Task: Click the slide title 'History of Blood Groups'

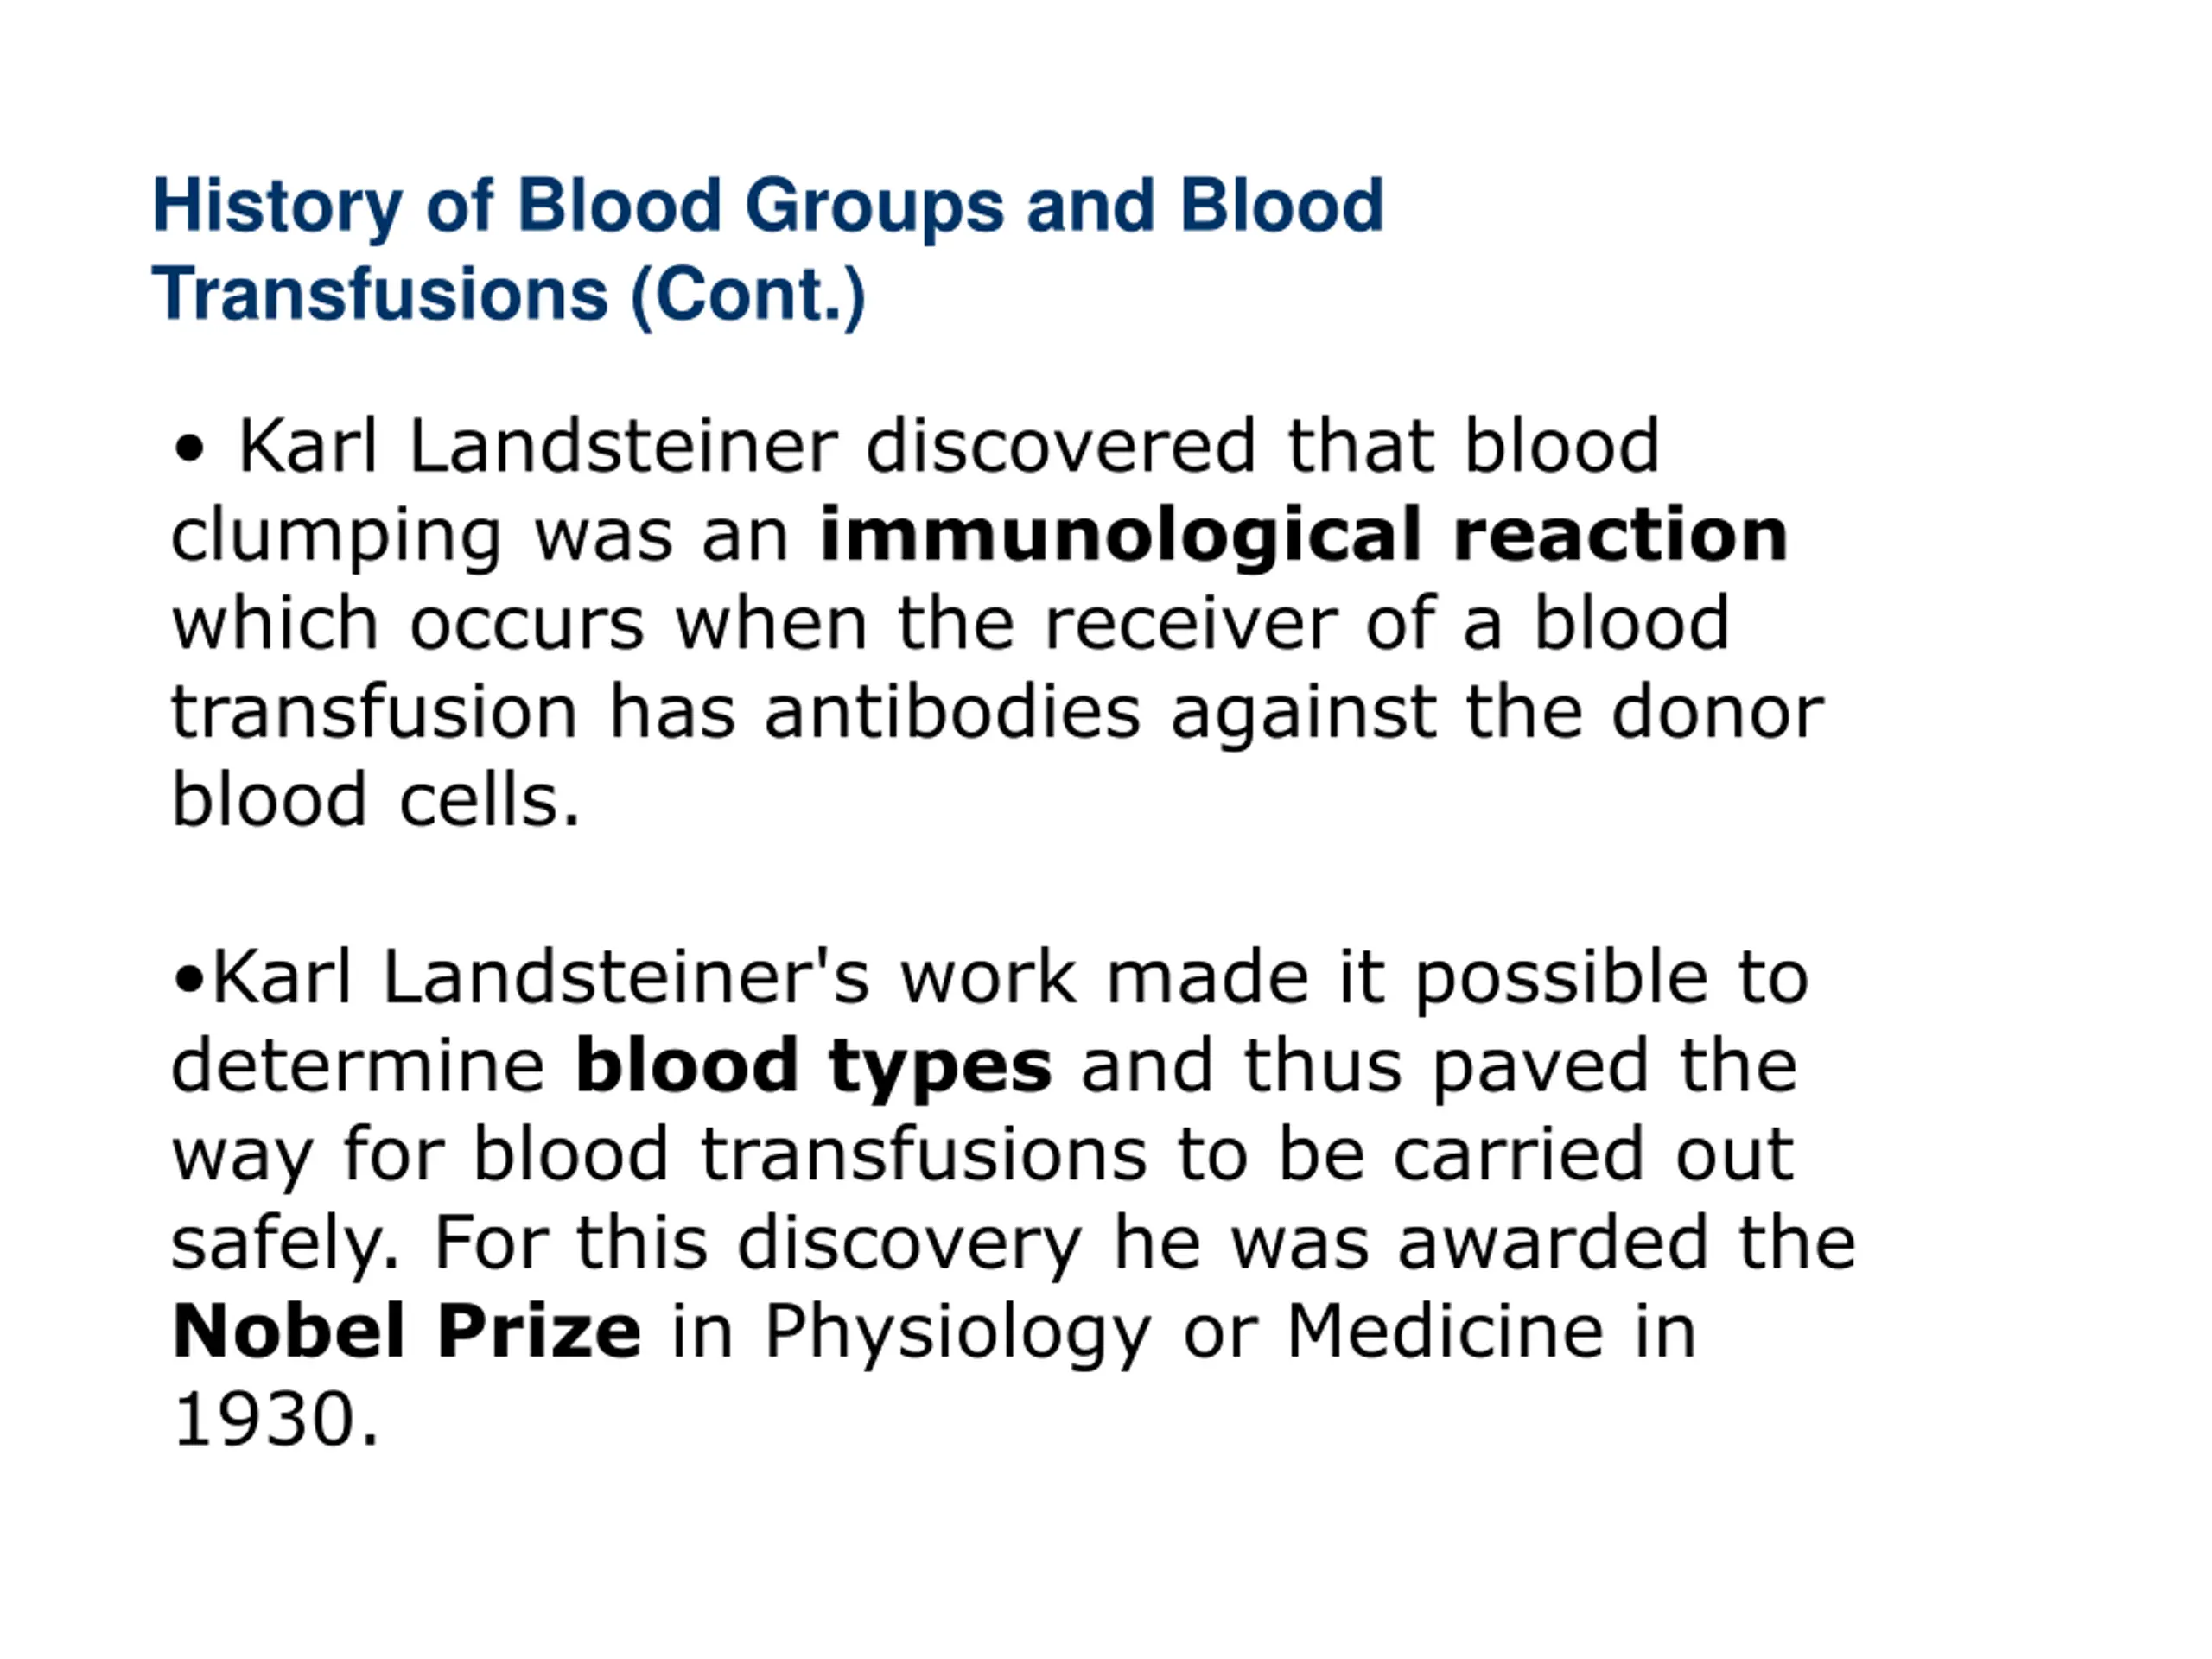Action: [x=768, y=207]
